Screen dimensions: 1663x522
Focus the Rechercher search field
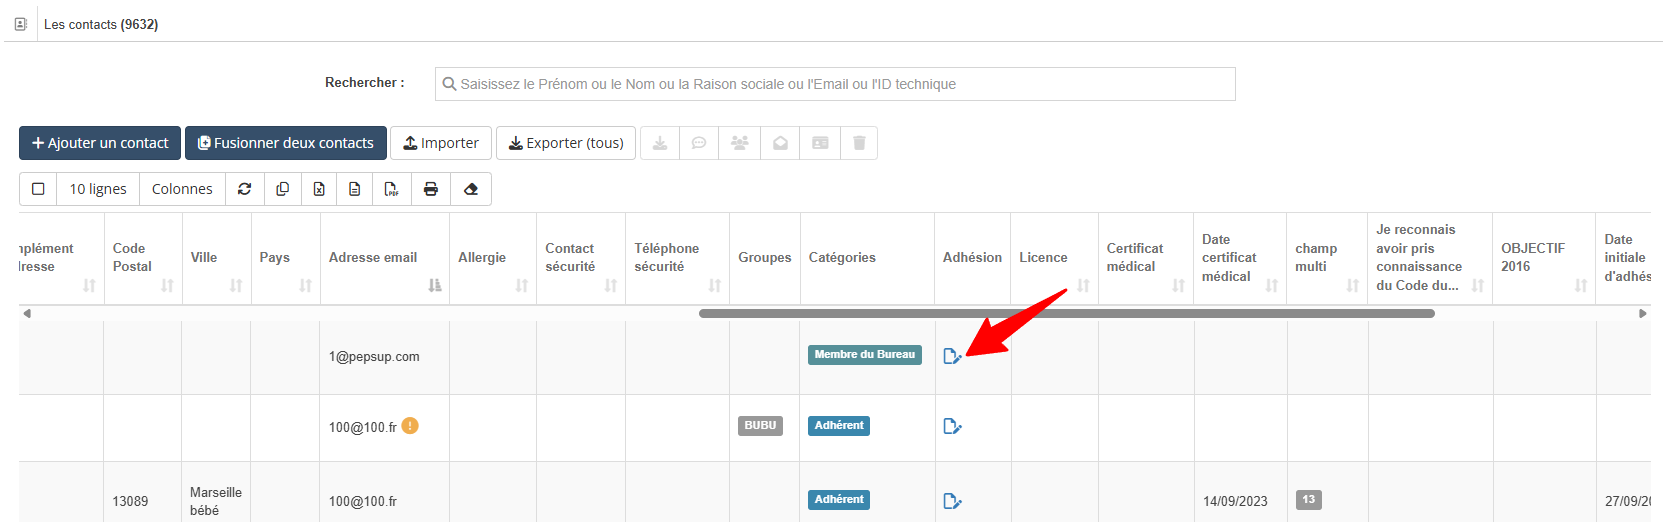(835, 84)
